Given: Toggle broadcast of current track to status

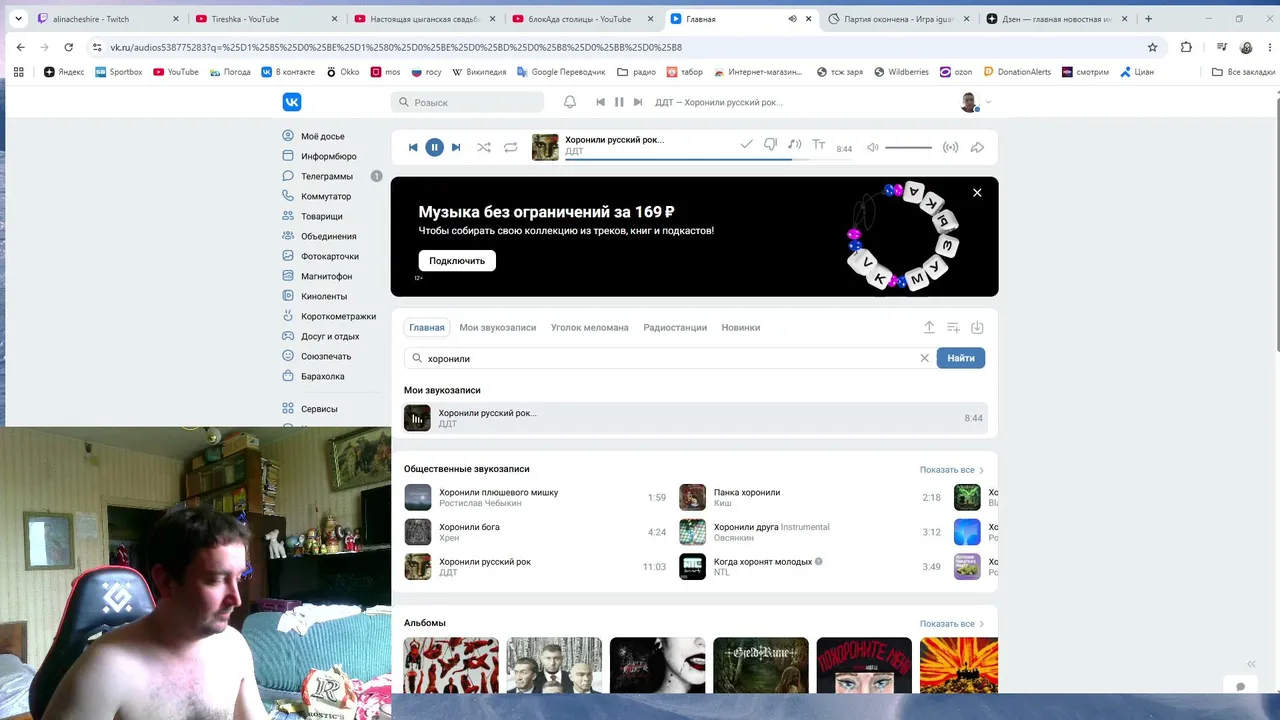Looking at the screenshot, I should tap(951, 148).
